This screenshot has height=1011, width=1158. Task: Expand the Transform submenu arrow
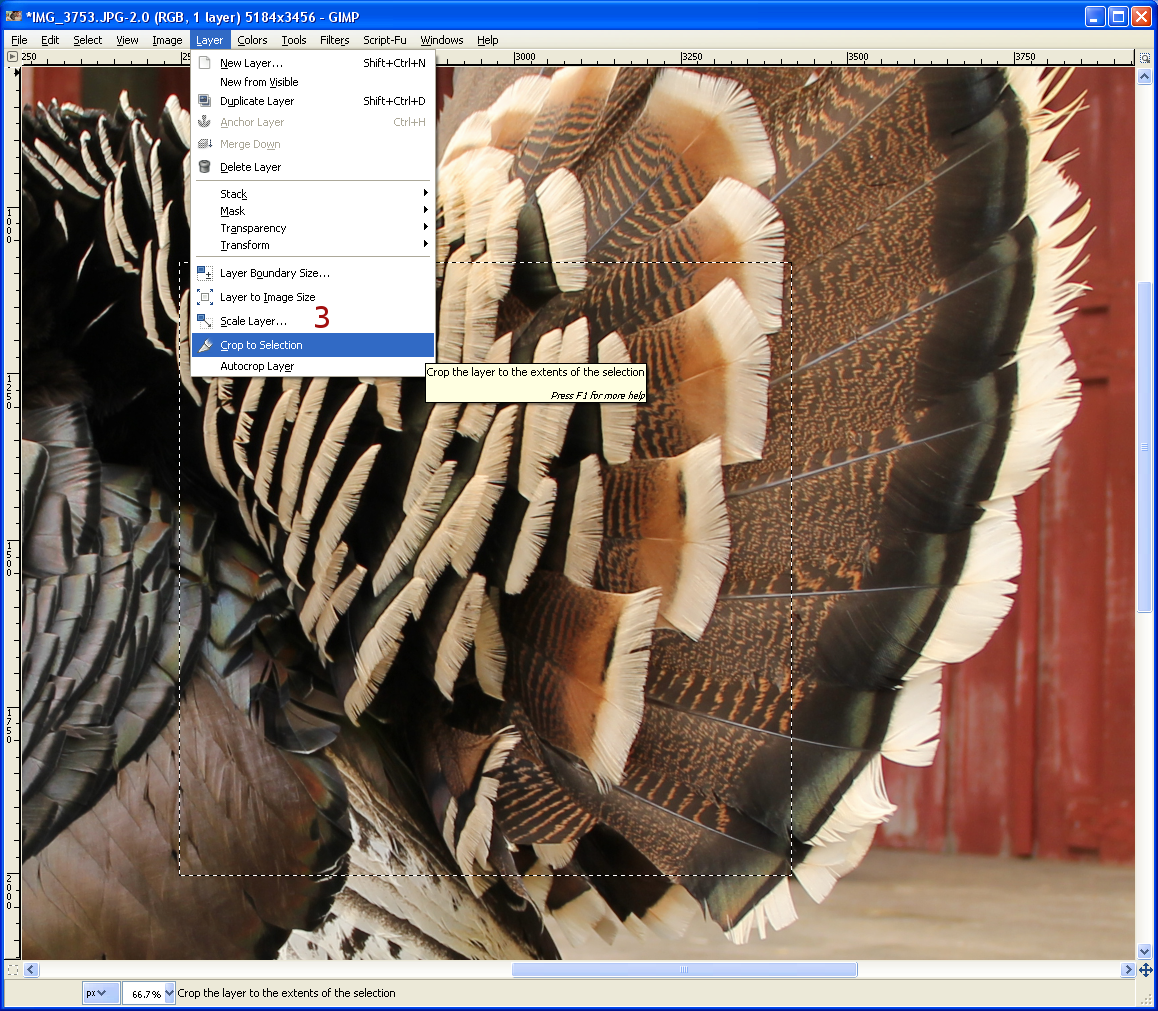click(x=426, y=245)
